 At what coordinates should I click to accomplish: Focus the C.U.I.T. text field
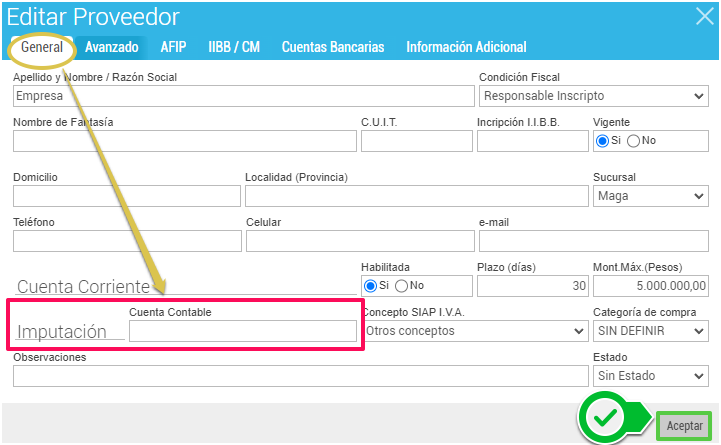415,141
